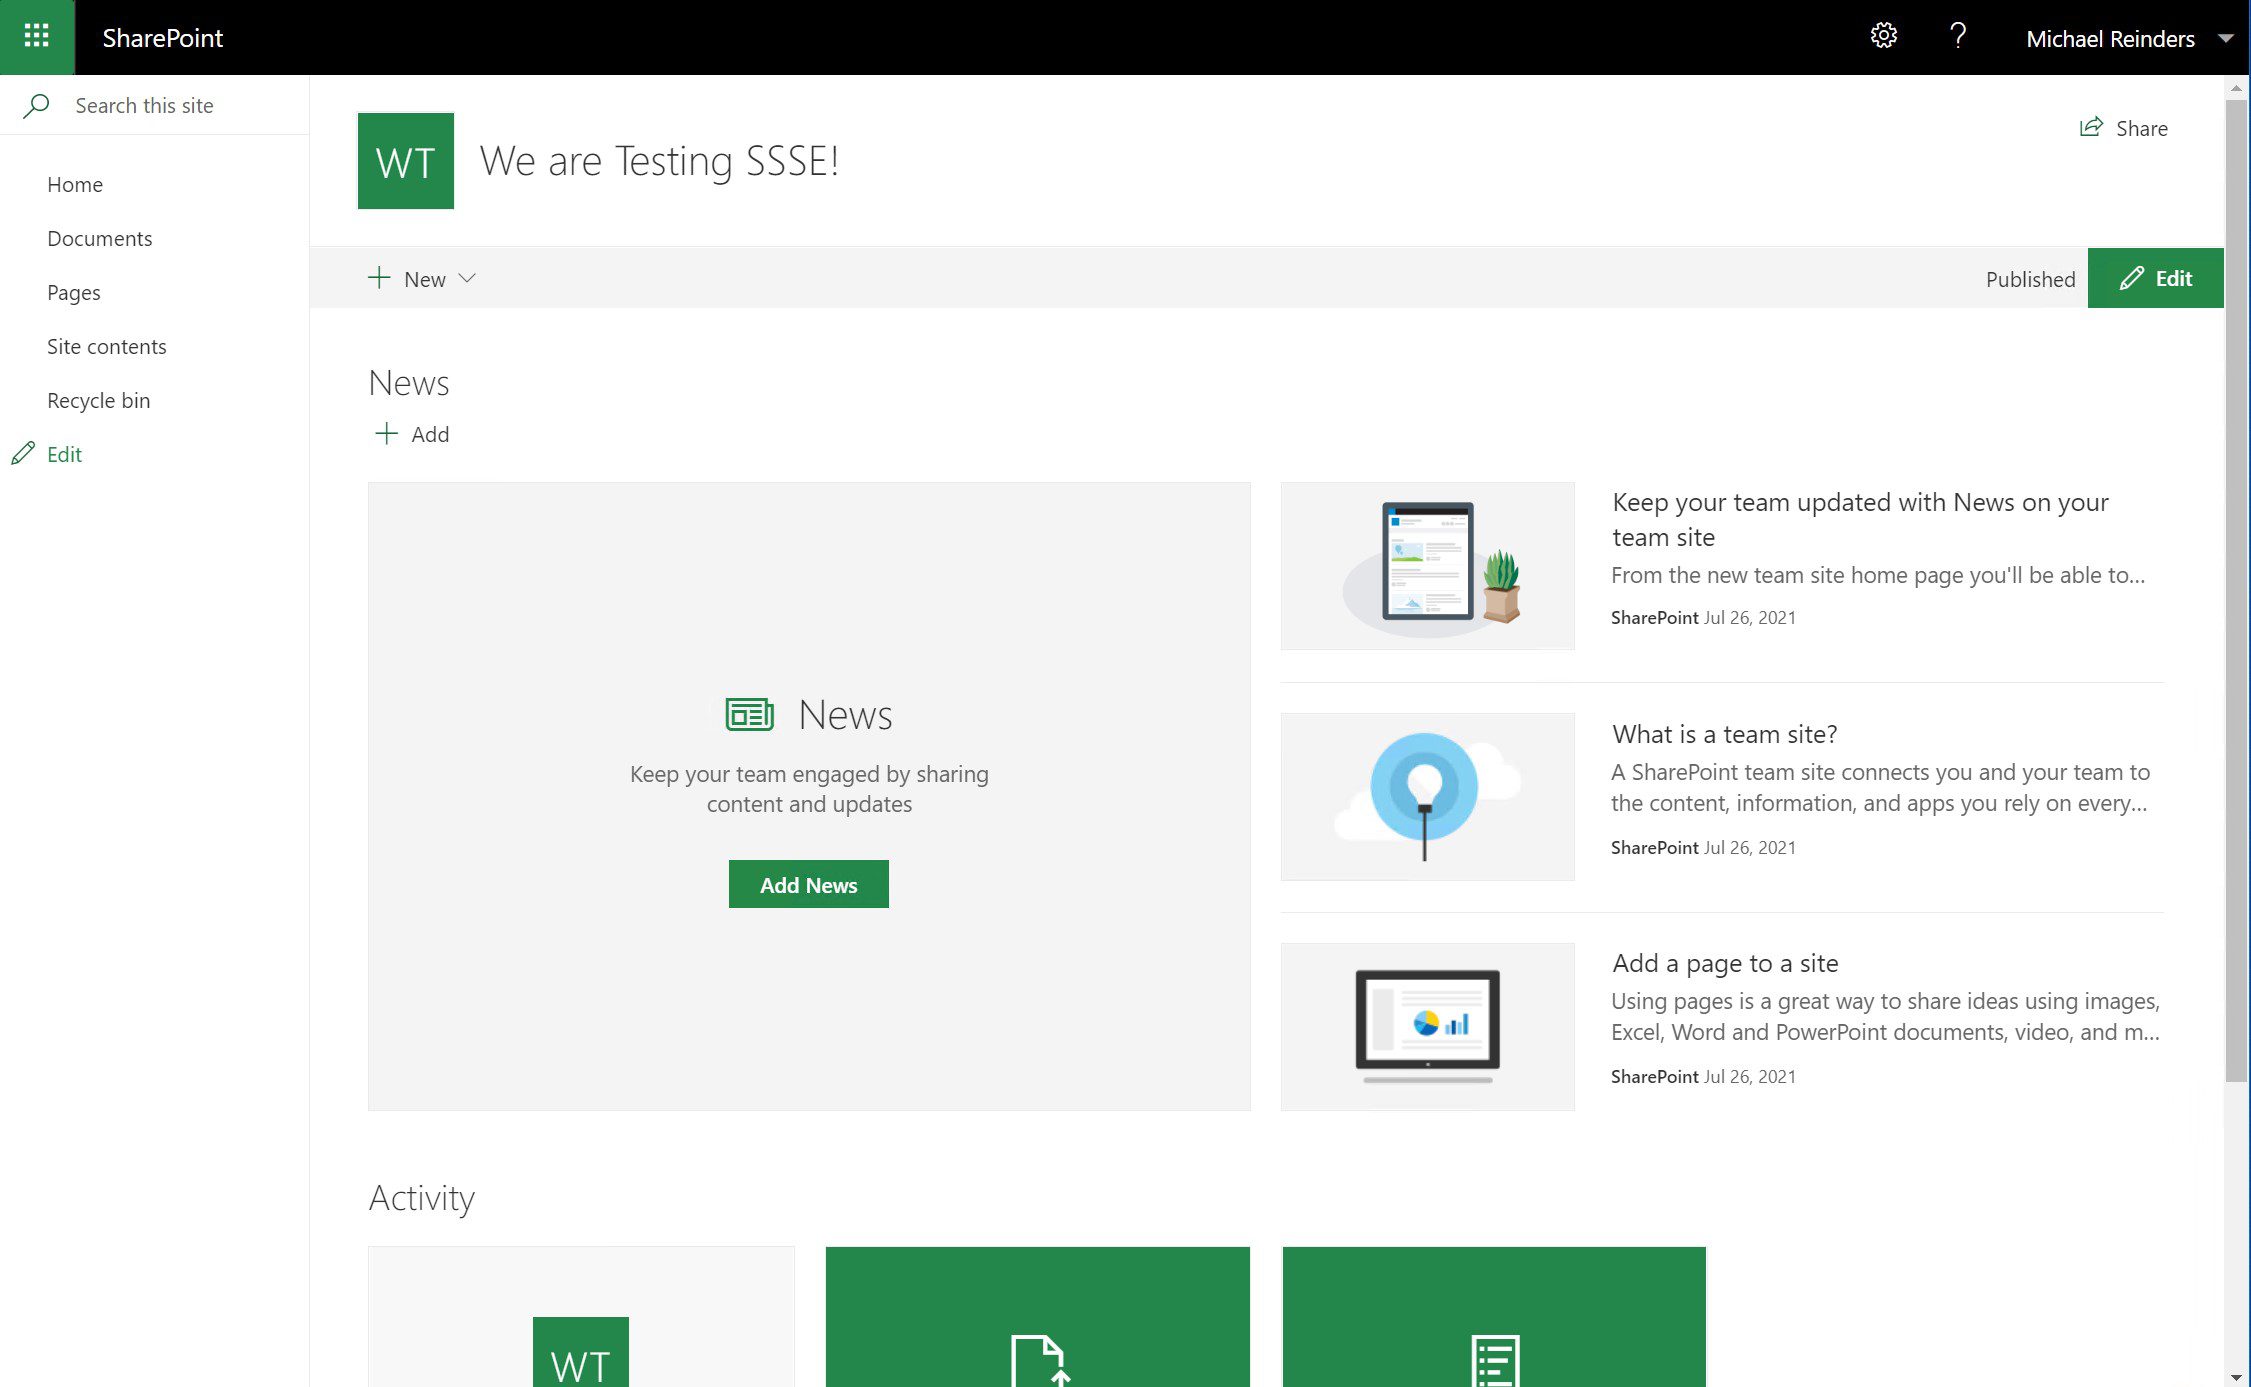Viewport: 2251px width, 1387px height.
Task: Click the monitor chart news thumbnail
Action: pyautogui.click(x=1427, y=1026)
